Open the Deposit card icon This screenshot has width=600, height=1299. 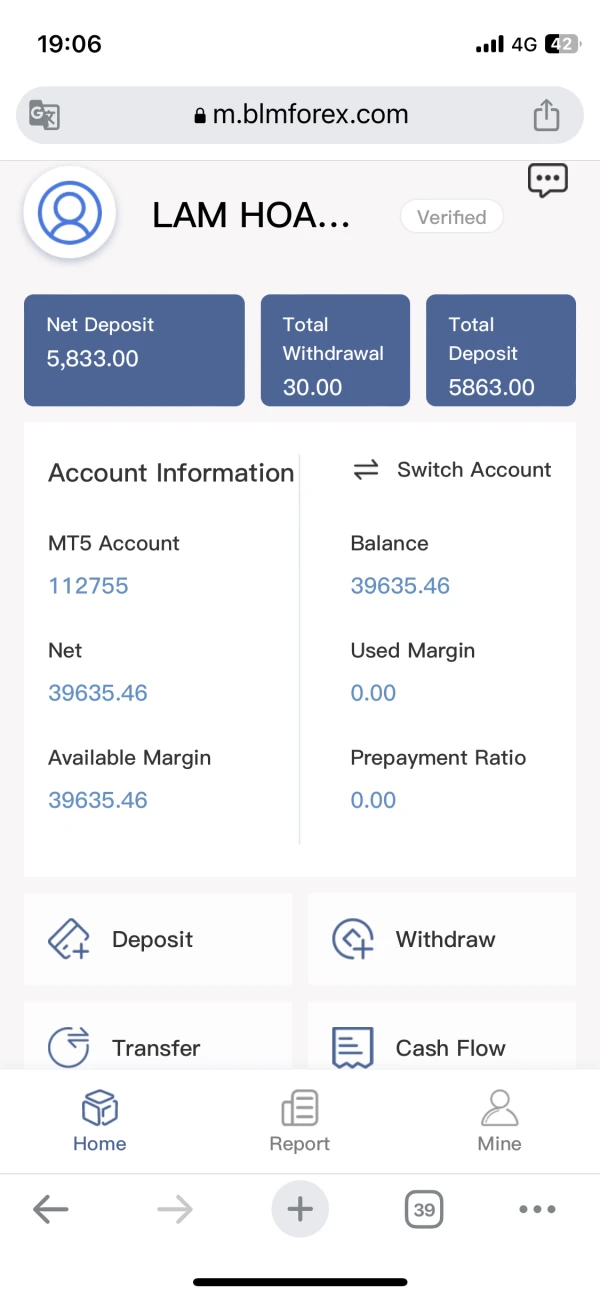click(69, 940)
